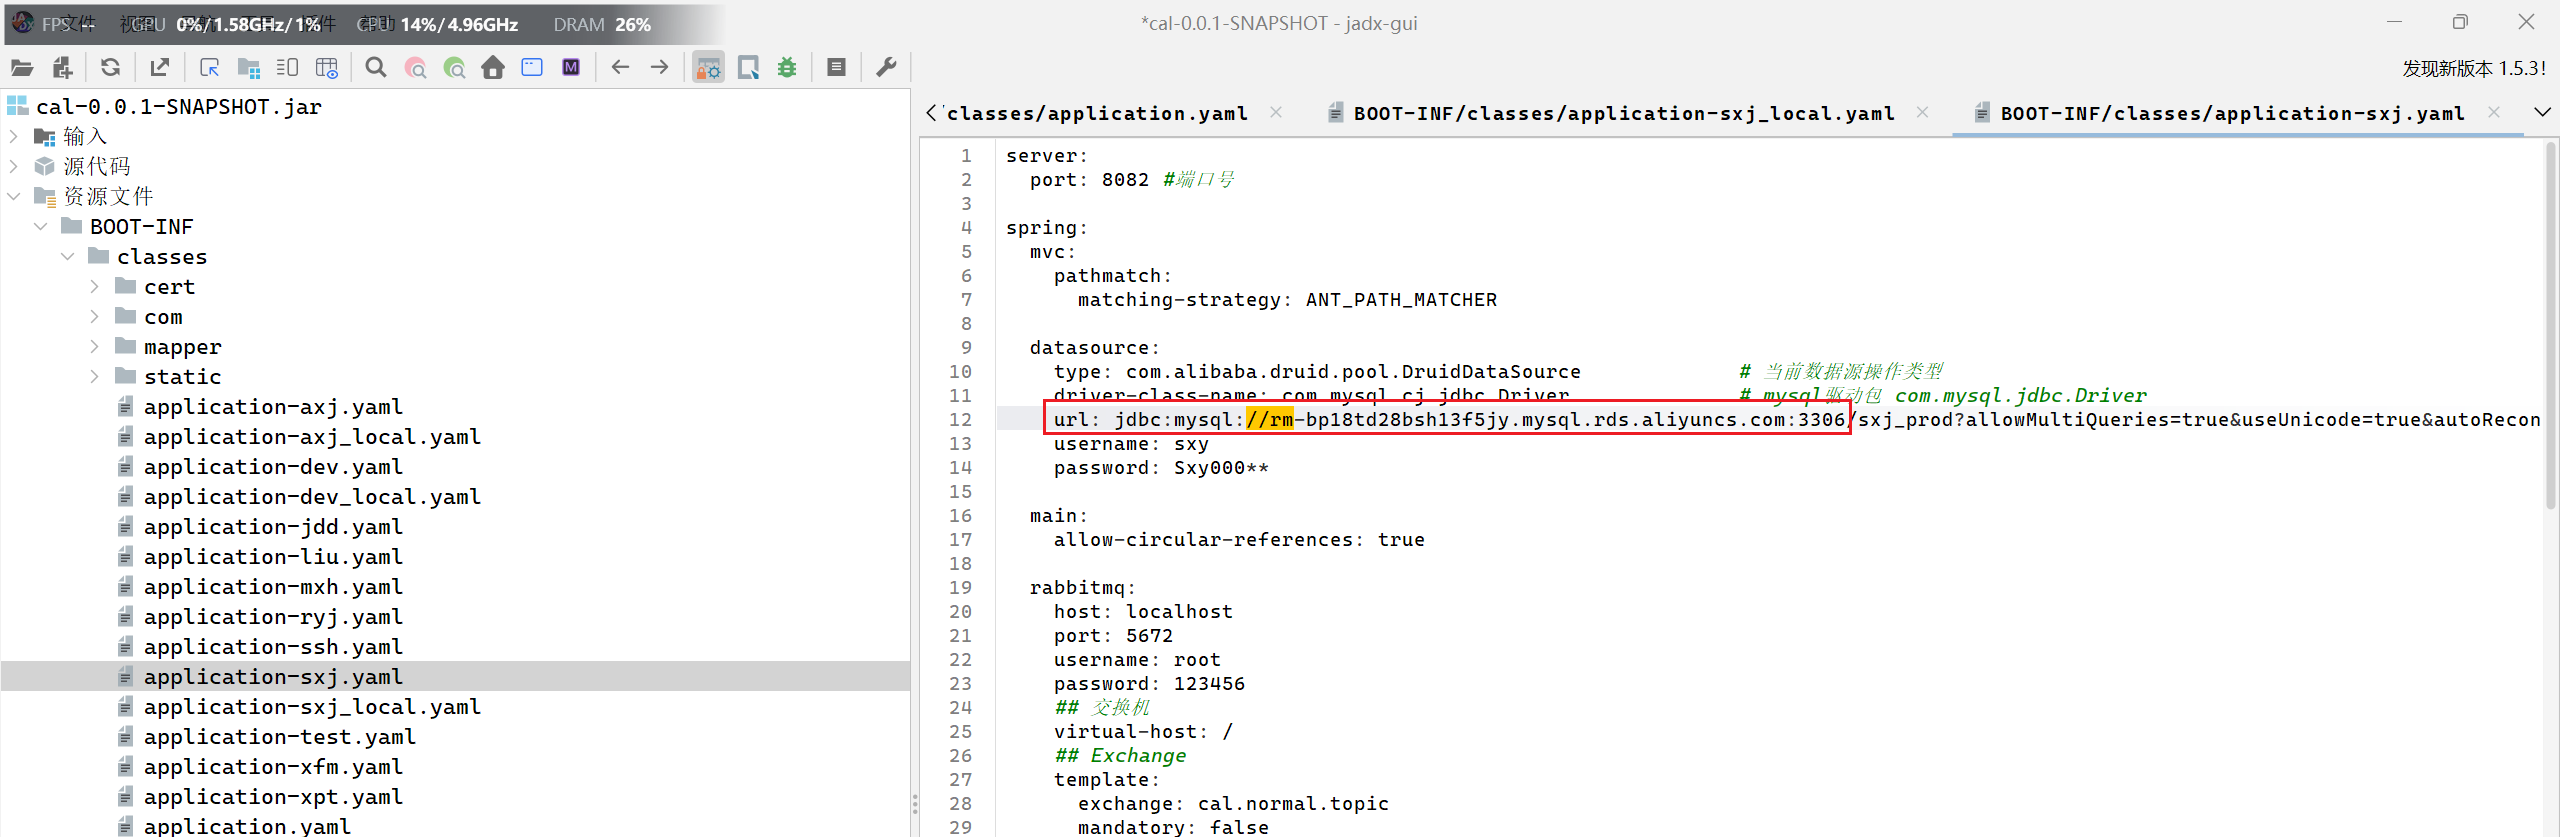The image size is (2560, 837).
Task: Switch to application-sxj_local.yaml tab
Action: tap(1622, 114)
